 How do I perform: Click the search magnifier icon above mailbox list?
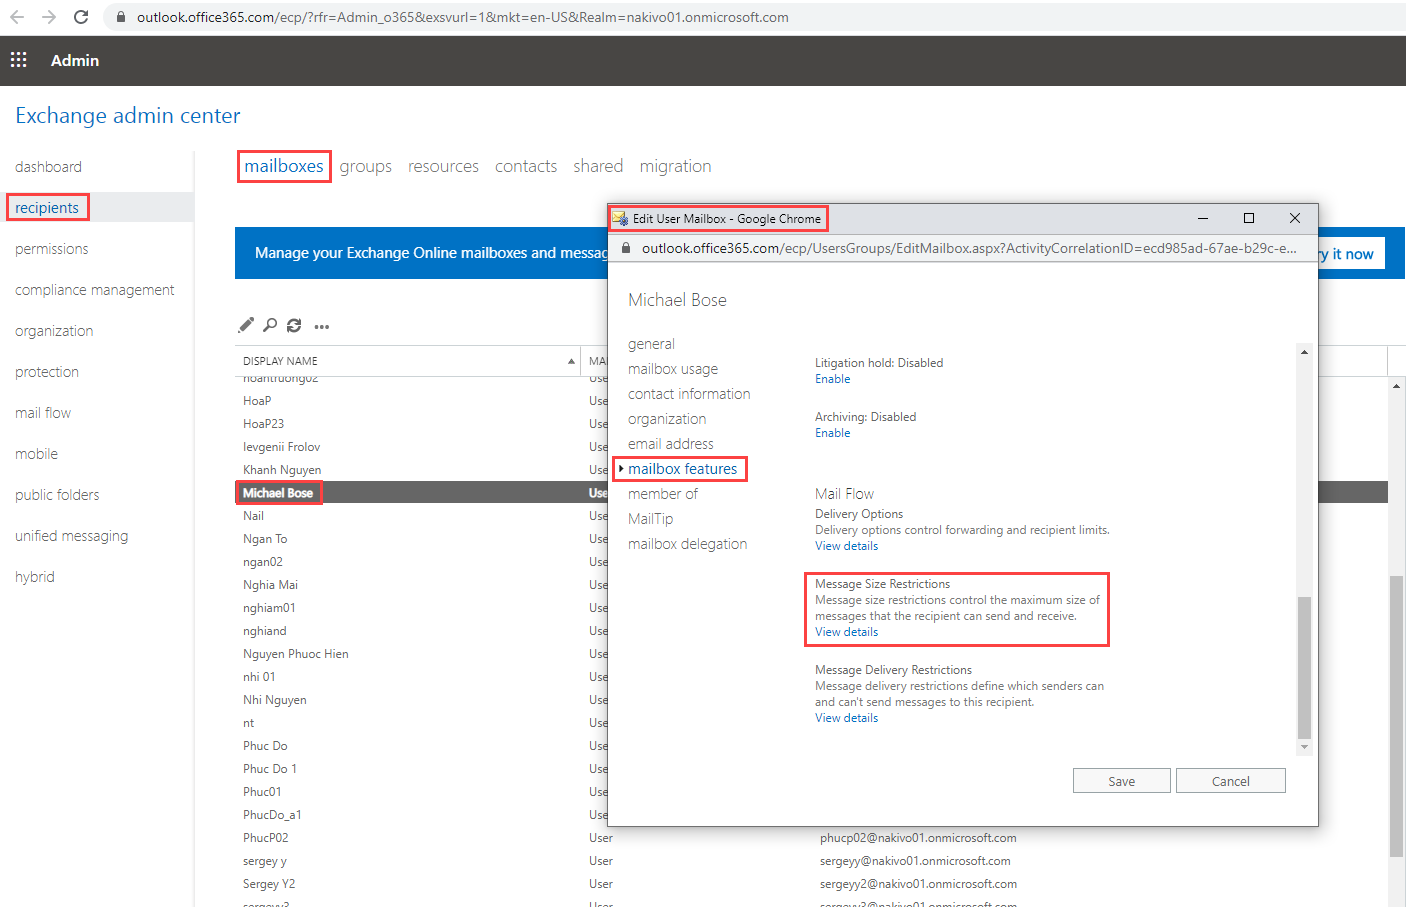coord(270,325)
